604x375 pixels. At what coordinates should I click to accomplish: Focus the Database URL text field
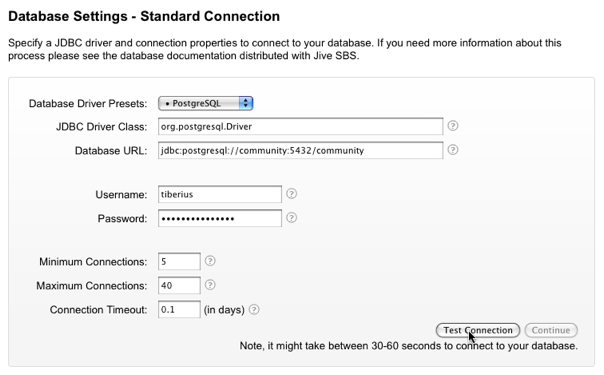(x=300, y=150)
